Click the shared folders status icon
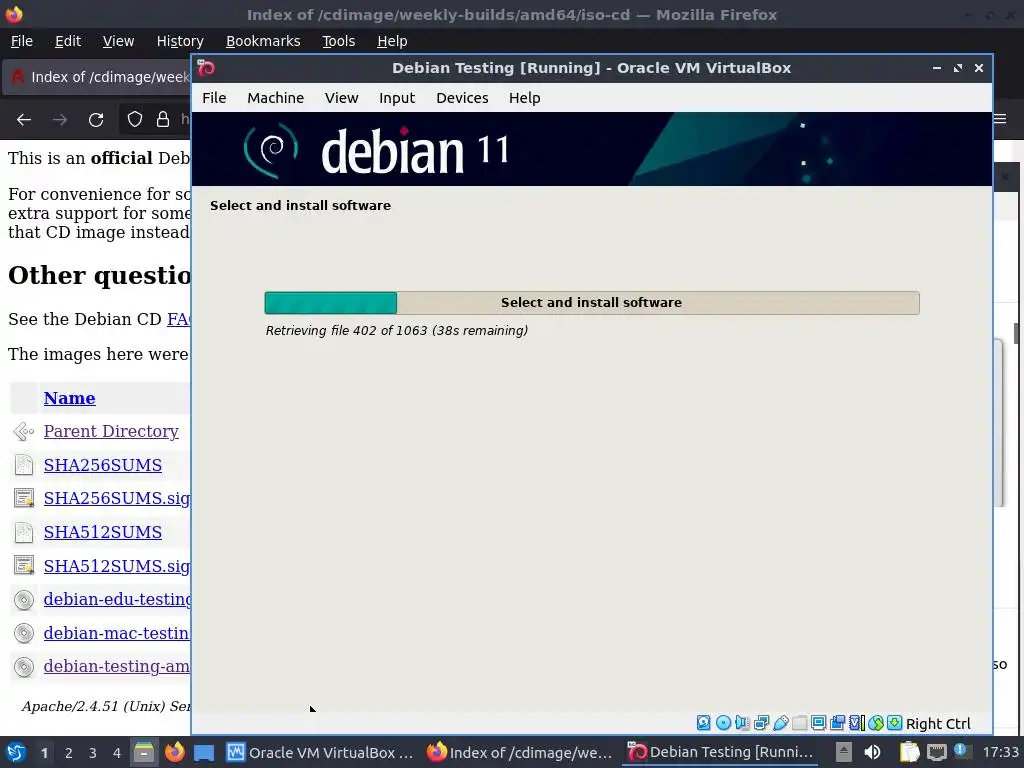The width and height of the screenshot is (1024, 768). (799, 723)
